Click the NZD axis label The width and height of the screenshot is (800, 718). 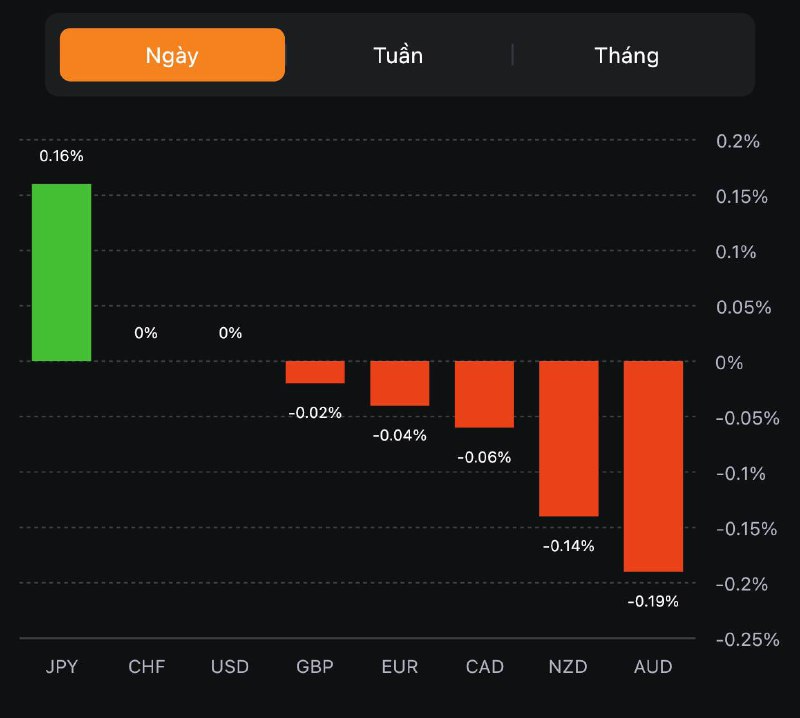click(x=569, y=667)
